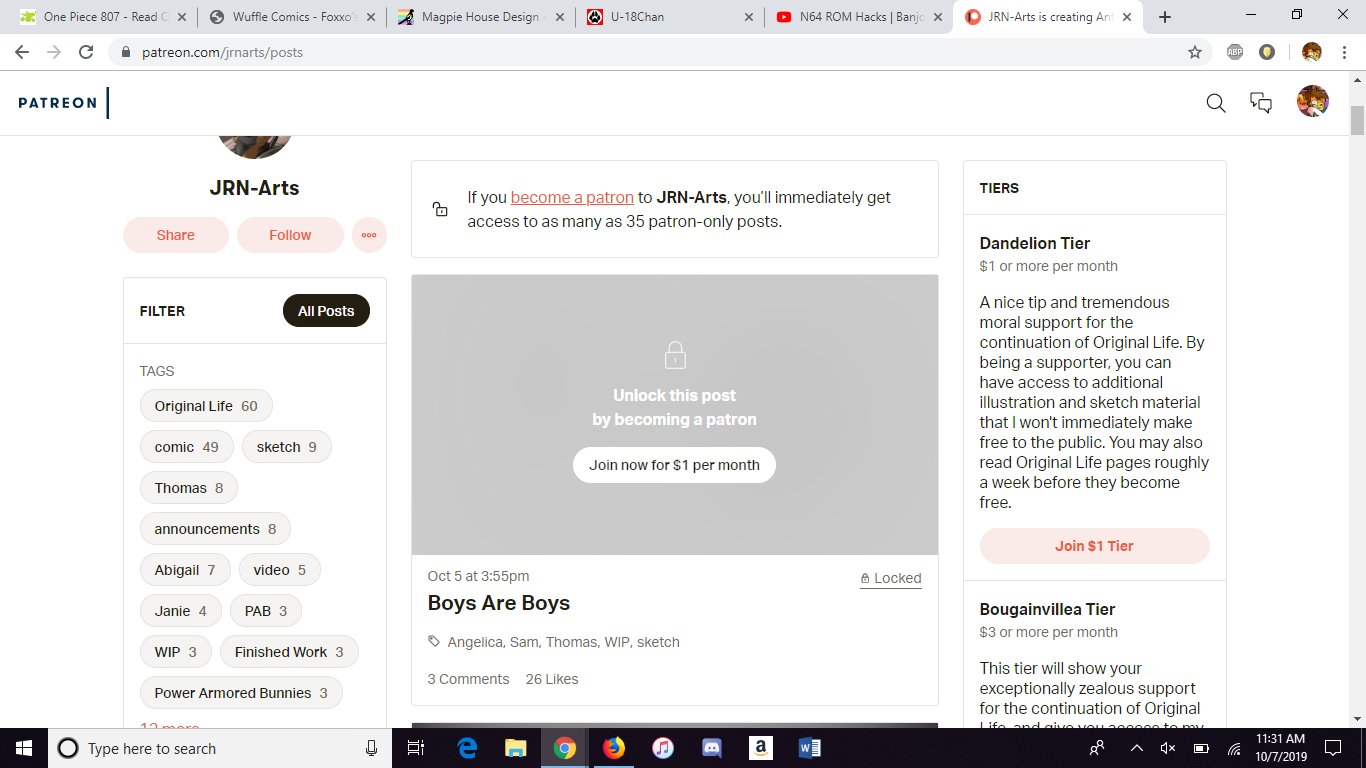Show hidden system tray icons
1366x768 pixels.
click(1136, 748)
